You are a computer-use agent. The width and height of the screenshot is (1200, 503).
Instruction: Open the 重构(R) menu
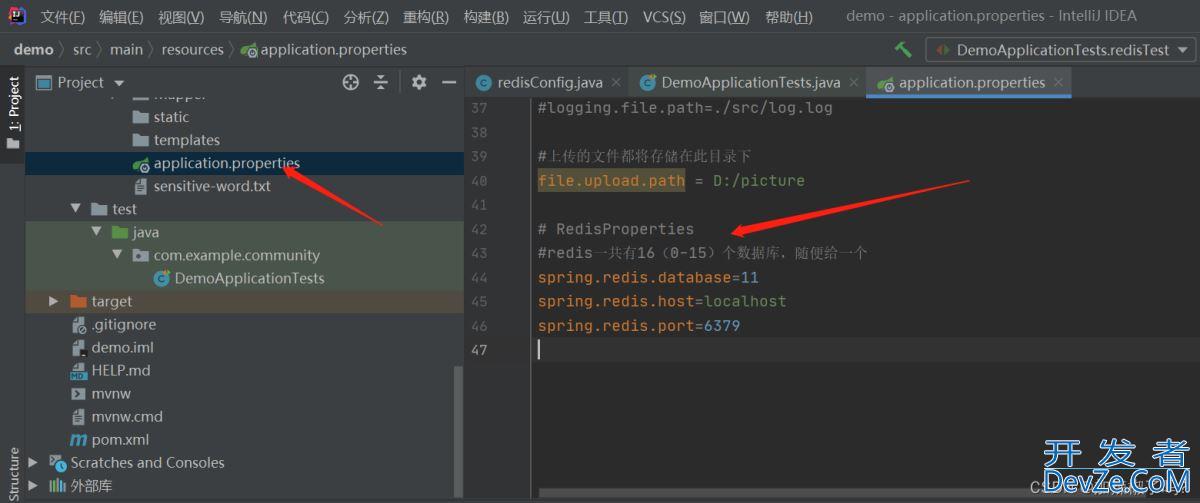click(x=426, y=17)
